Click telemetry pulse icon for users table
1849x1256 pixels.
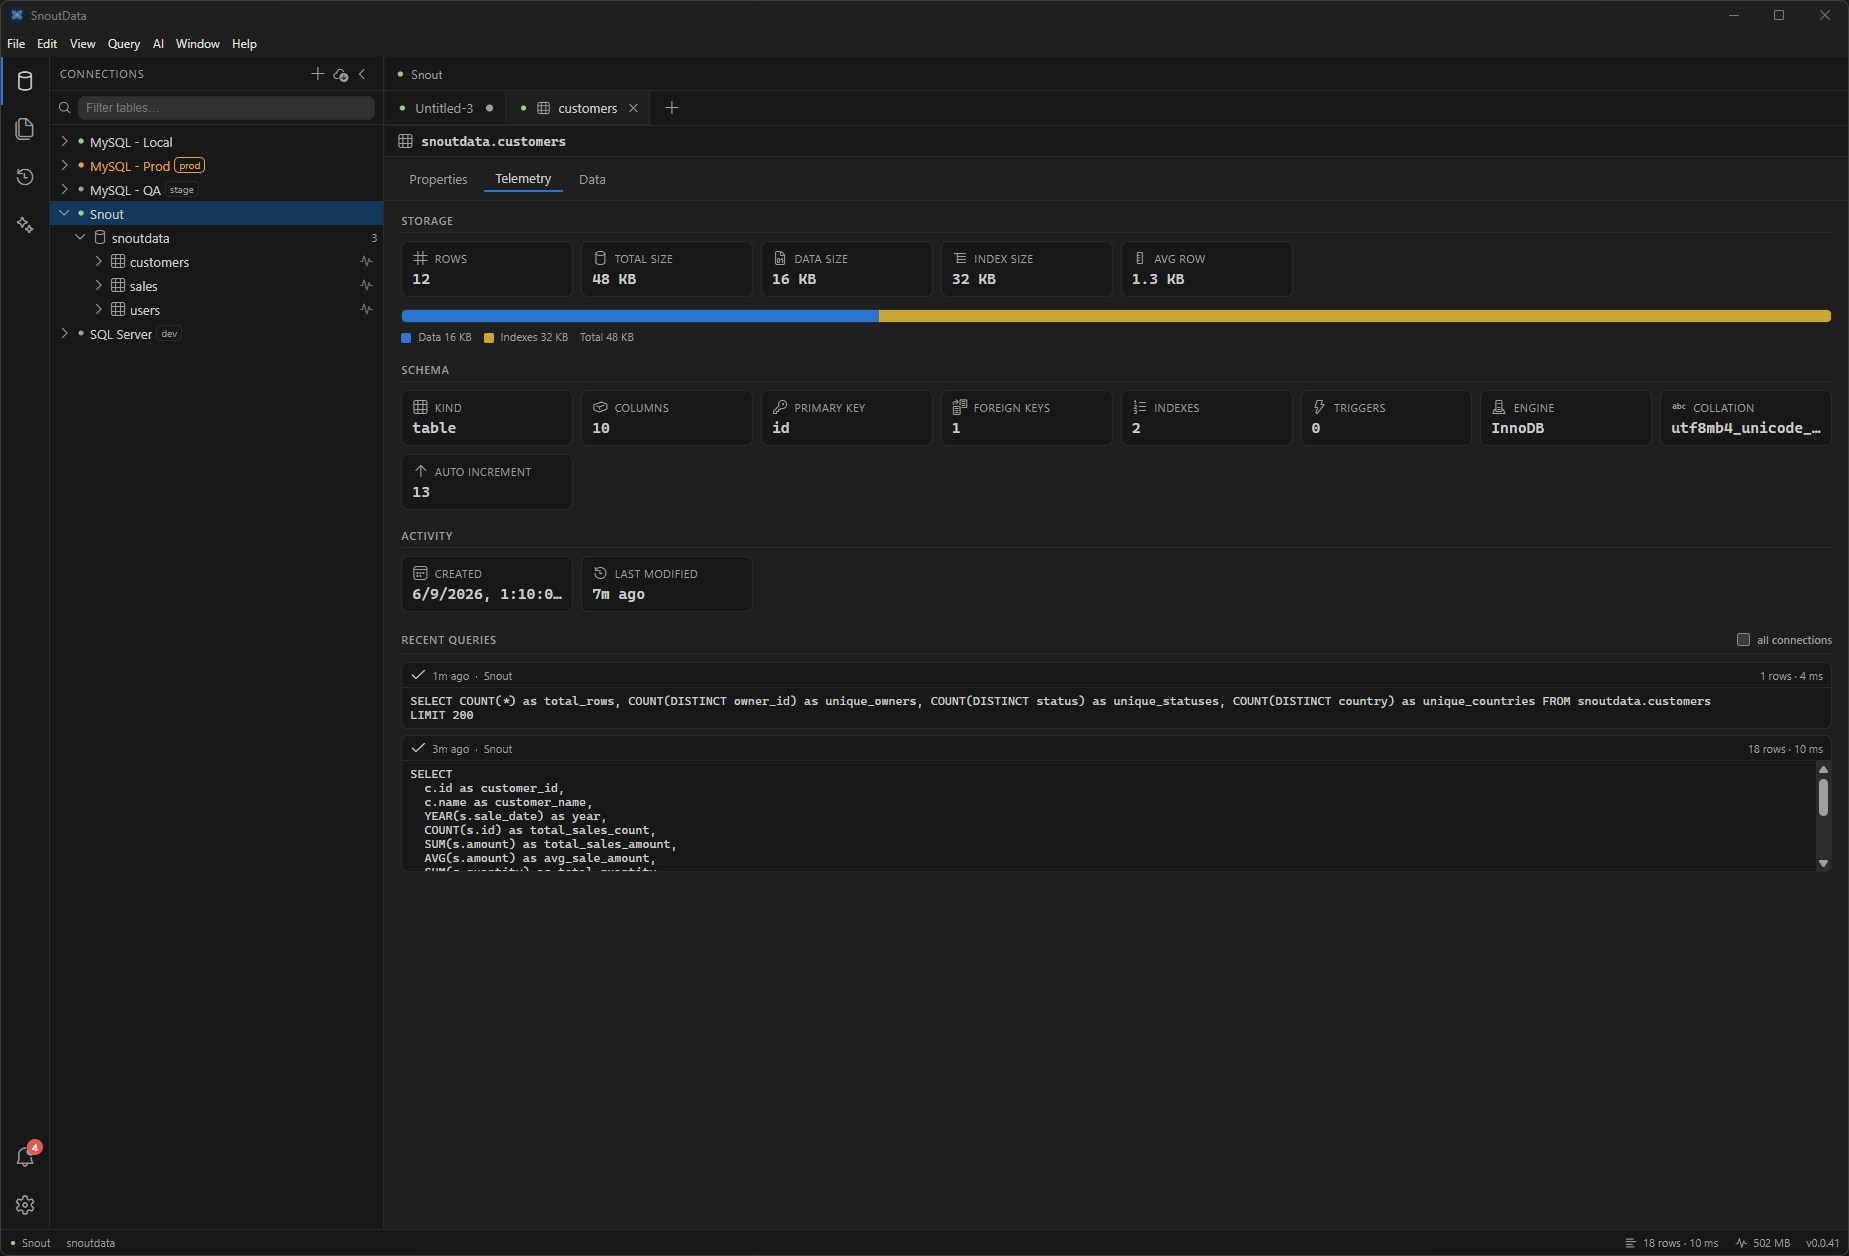(x=367, y=310)
